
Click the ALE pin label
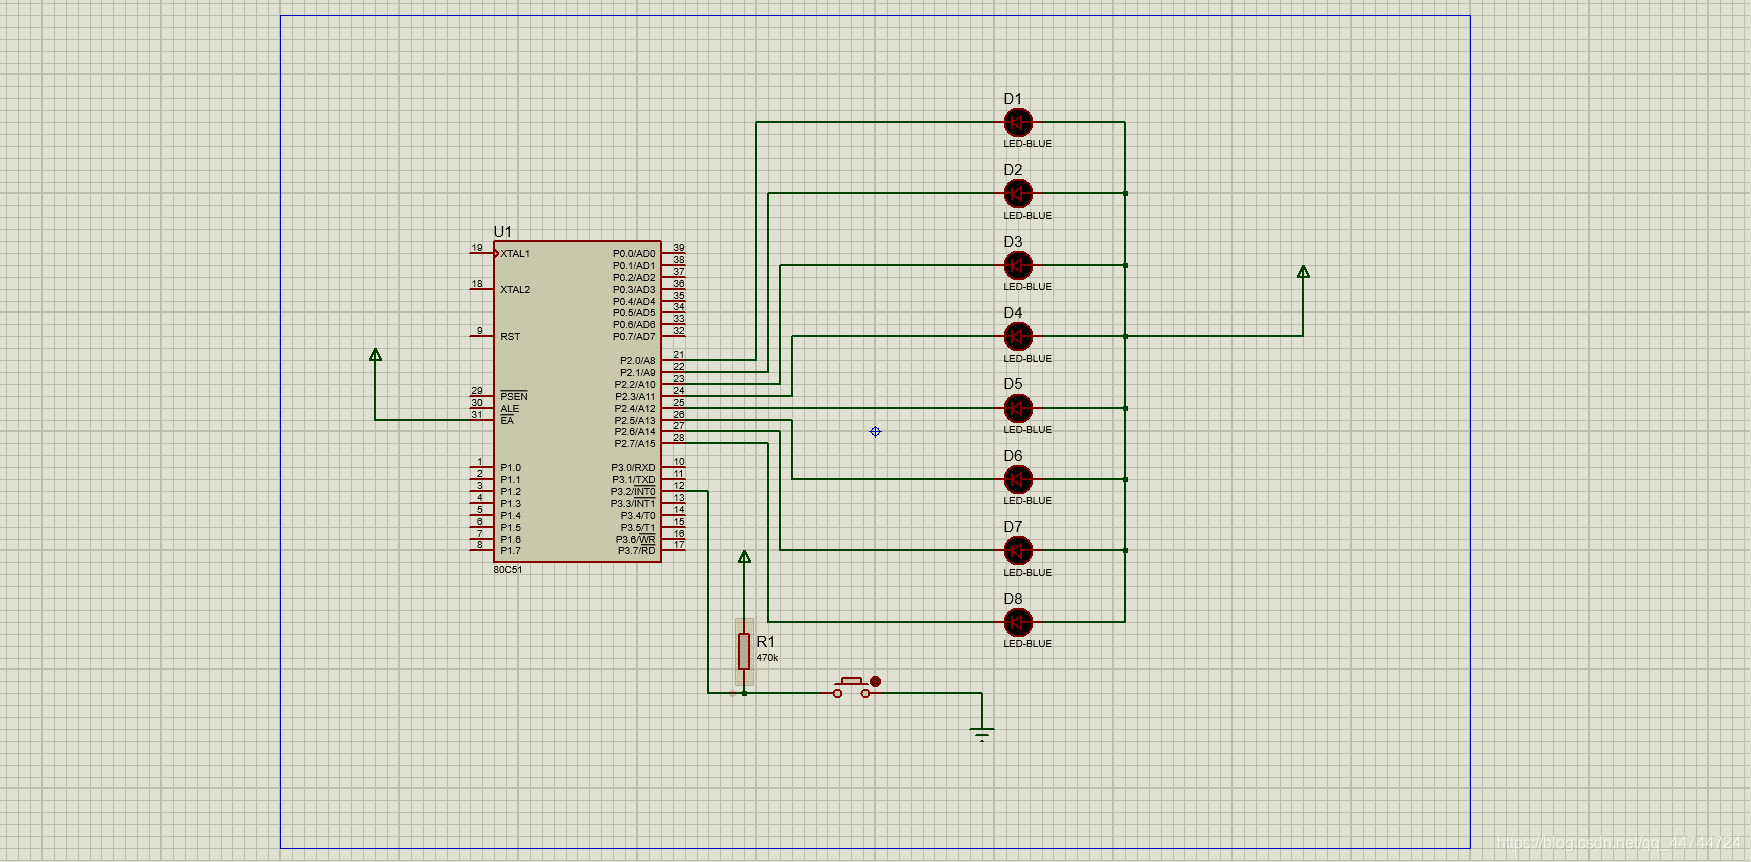click(x=510, y=409)
